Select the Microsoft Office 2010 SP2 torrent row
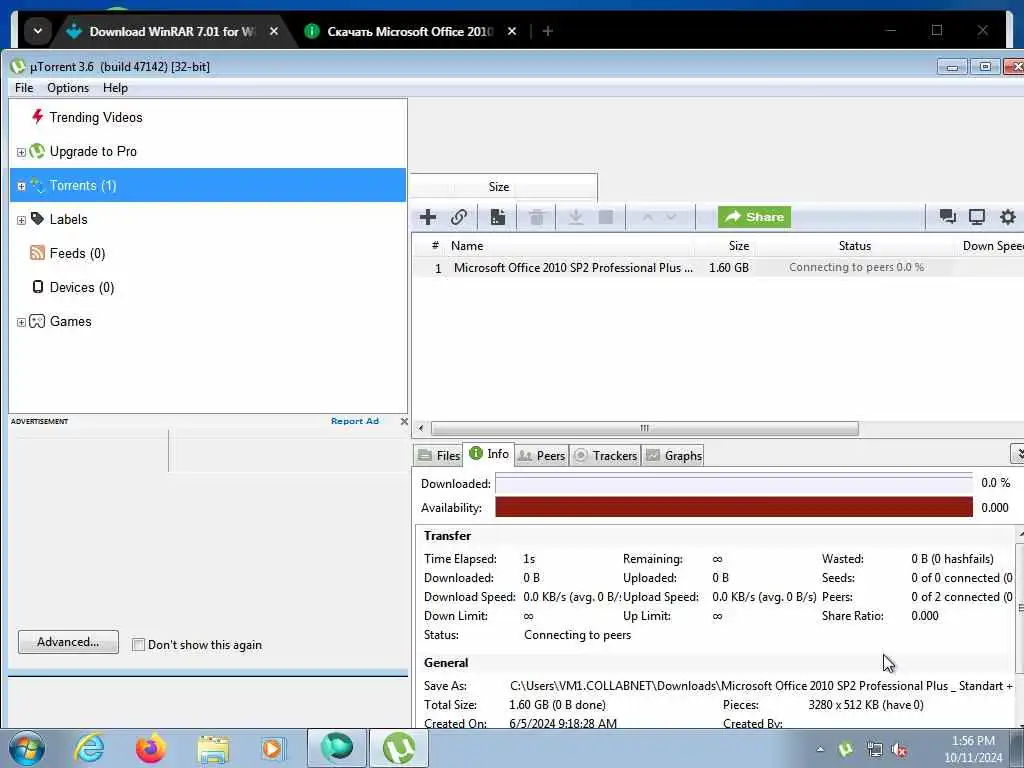The height and width of the screenshot is (768, 1024). [718, 268]
